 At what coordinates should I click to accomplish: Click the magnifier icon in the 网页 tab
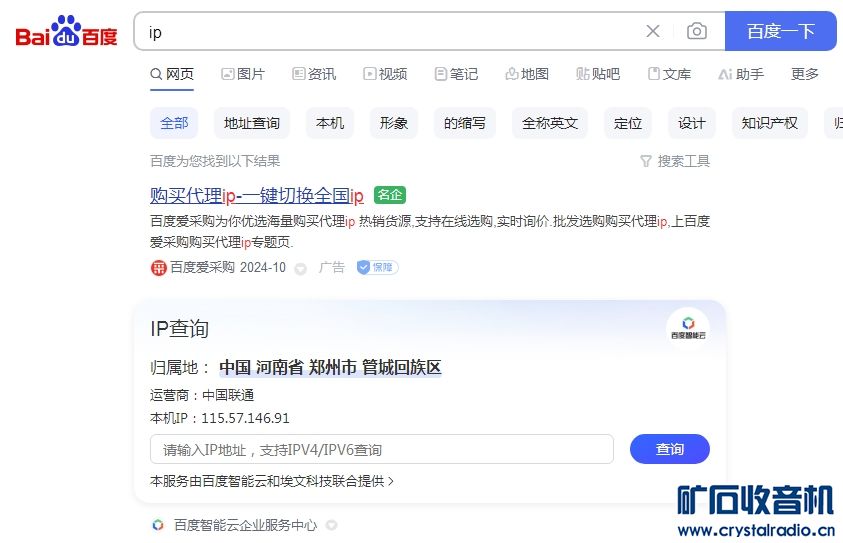pos(156,74)
